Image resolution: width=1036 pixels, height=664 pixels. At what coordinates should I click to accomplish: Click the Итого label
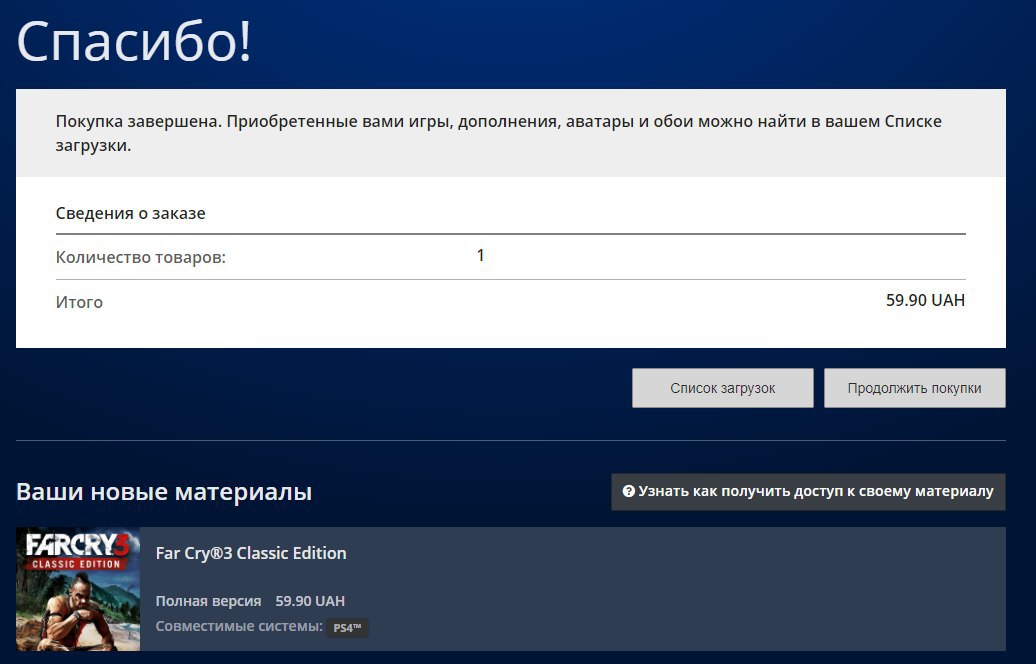(79, 302)
